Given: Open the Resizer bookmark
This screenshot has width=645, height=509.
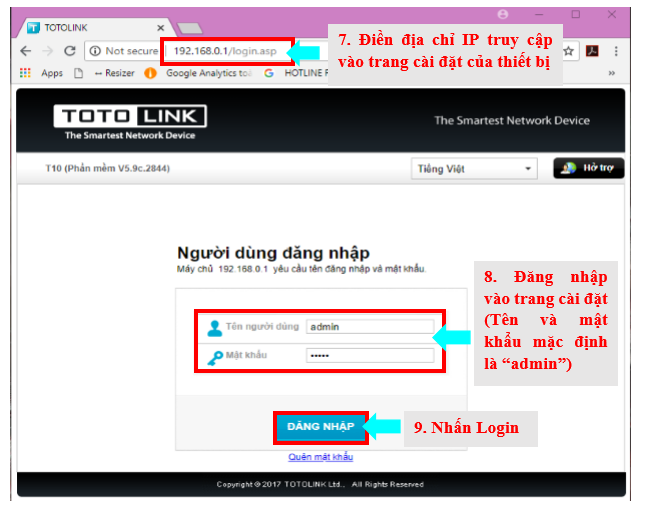Looking at the screenshot, I should coord(114,73).
